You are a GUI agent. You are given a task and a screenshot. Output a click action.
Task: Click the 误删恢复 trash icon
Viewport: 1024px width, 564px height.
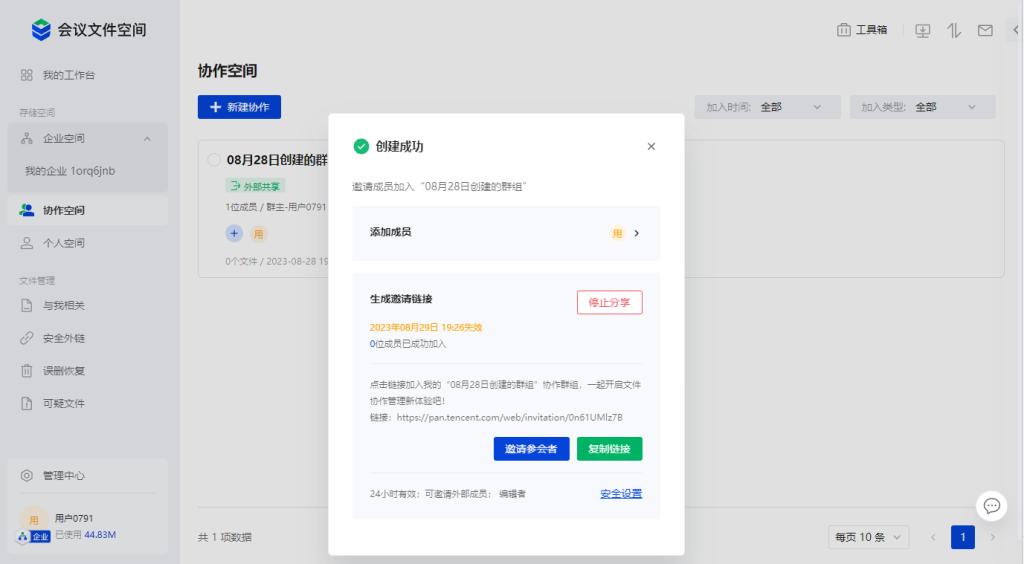click(27, 371)
